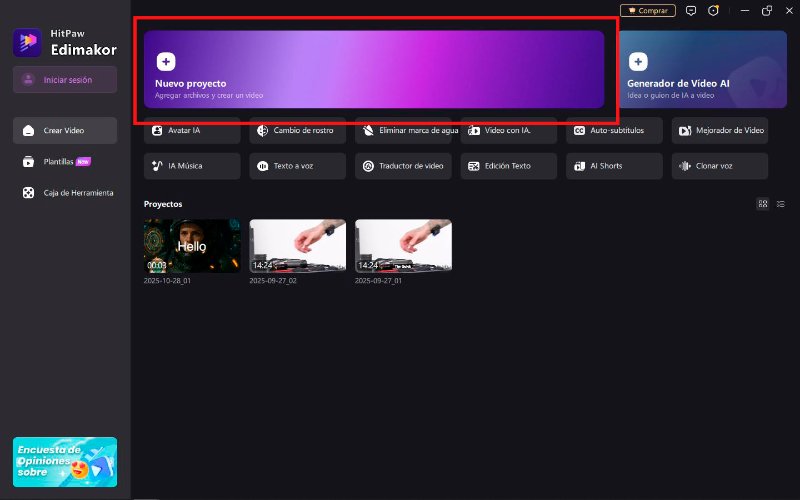The image size is (800, 500).
Task: Open the Clonar voz tool
Action: 720,166
